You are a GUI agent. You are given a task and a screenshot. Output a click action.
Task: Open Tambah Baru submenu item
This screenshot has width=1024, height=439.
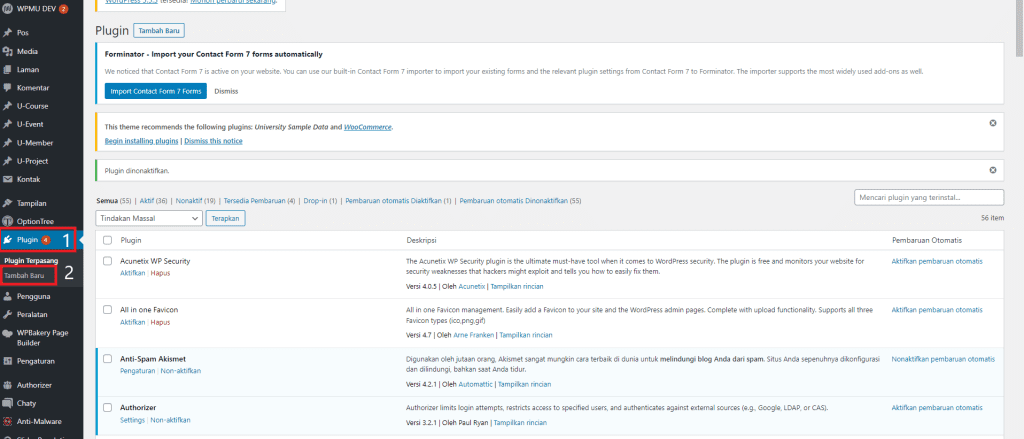point(23,276)
